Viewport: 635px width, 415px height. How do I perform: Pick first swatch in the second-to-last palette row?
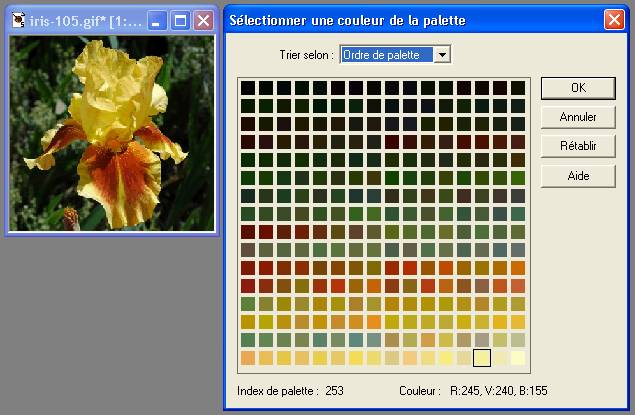[248, 340]
